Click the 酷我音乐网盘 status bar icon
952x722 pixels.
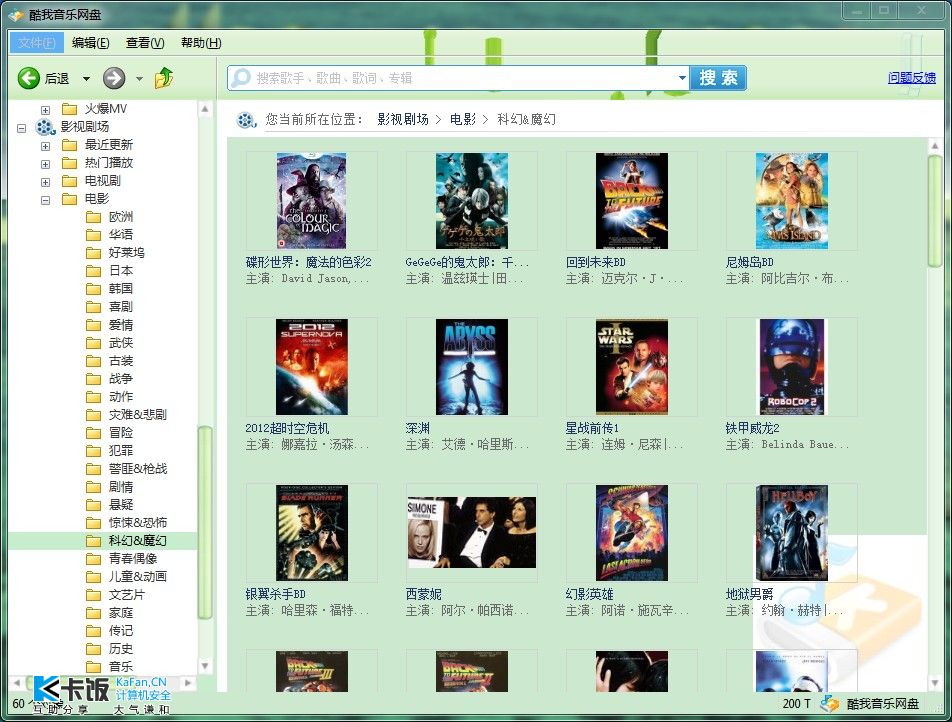[x=829, y=704]
